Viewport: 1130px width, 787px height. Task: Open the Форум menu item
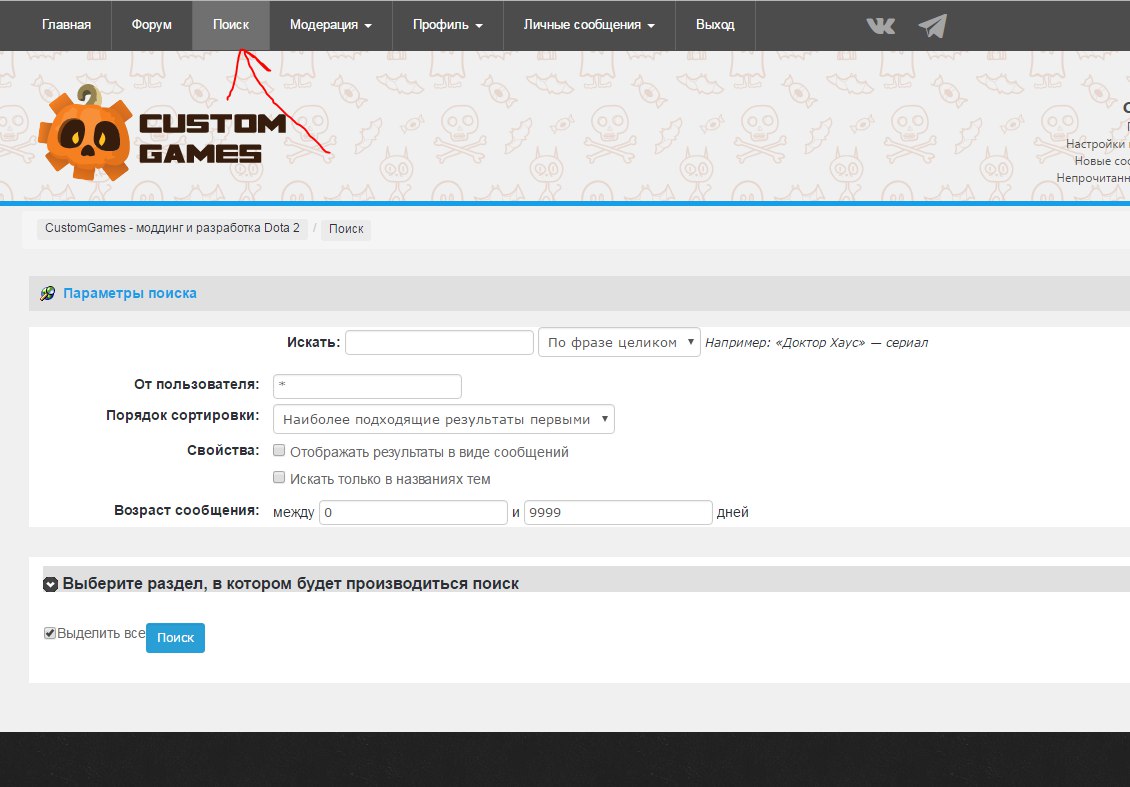coord(151,25)
